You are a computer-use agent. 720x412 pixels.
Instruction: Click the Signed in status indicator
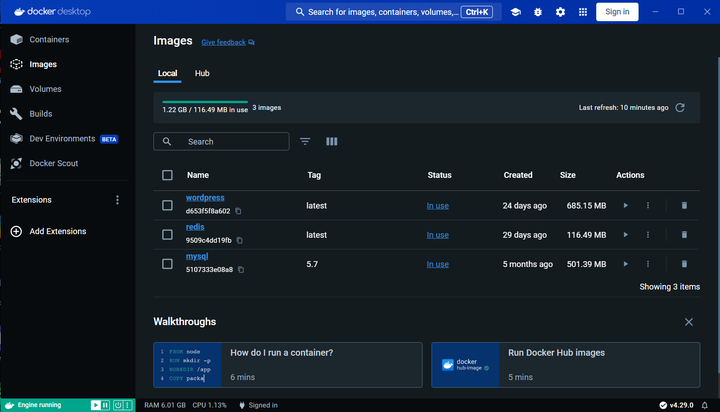tap(258, 405)
